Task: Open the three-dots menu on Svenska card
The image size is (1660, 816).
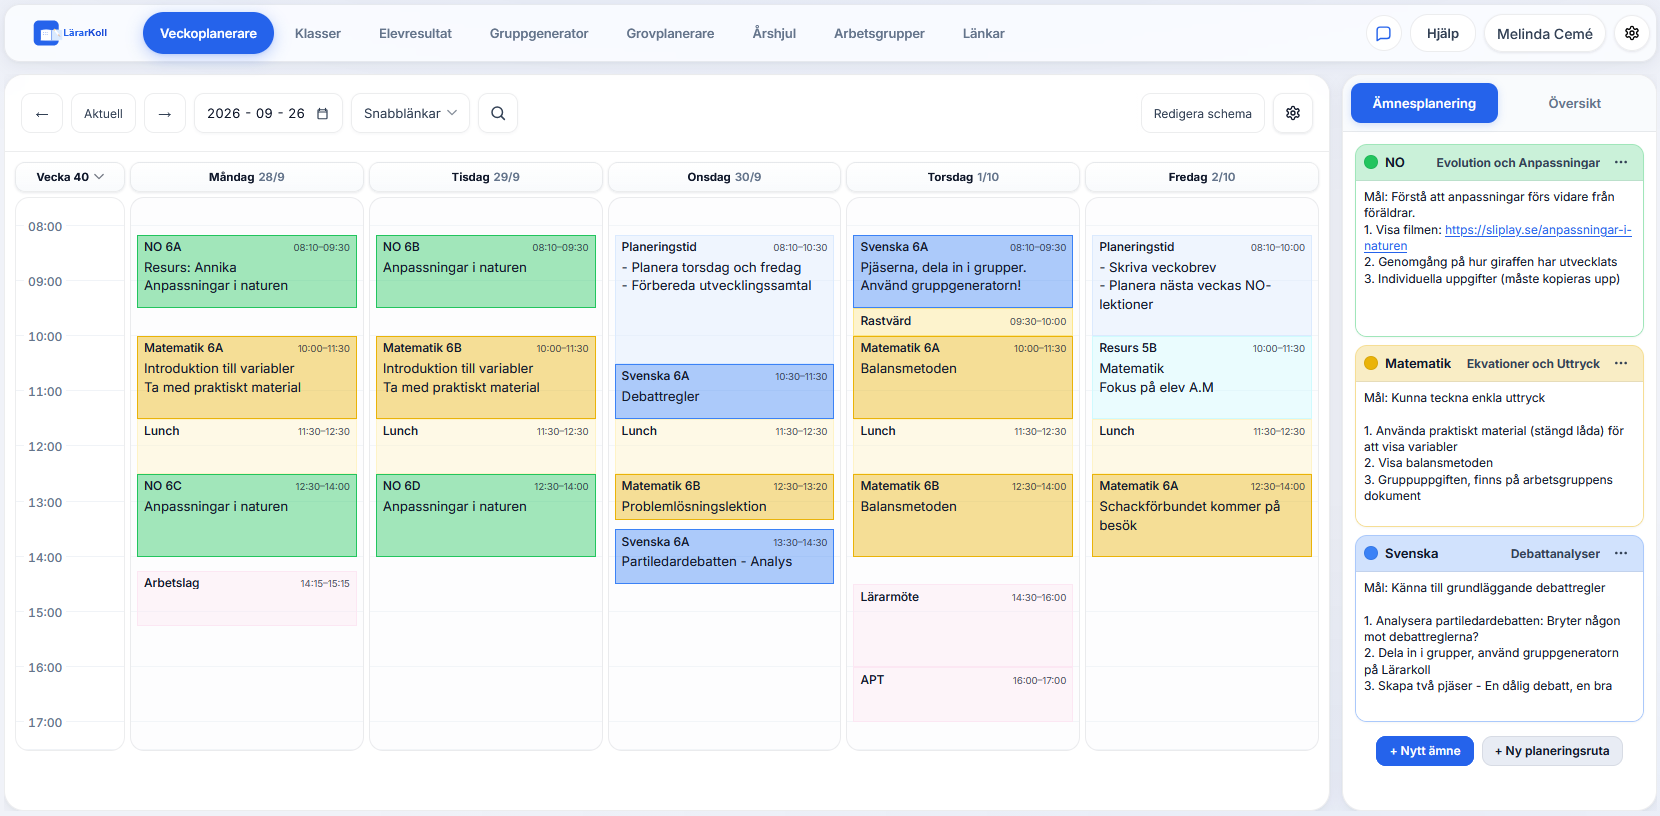Action: coord(1621,554)
